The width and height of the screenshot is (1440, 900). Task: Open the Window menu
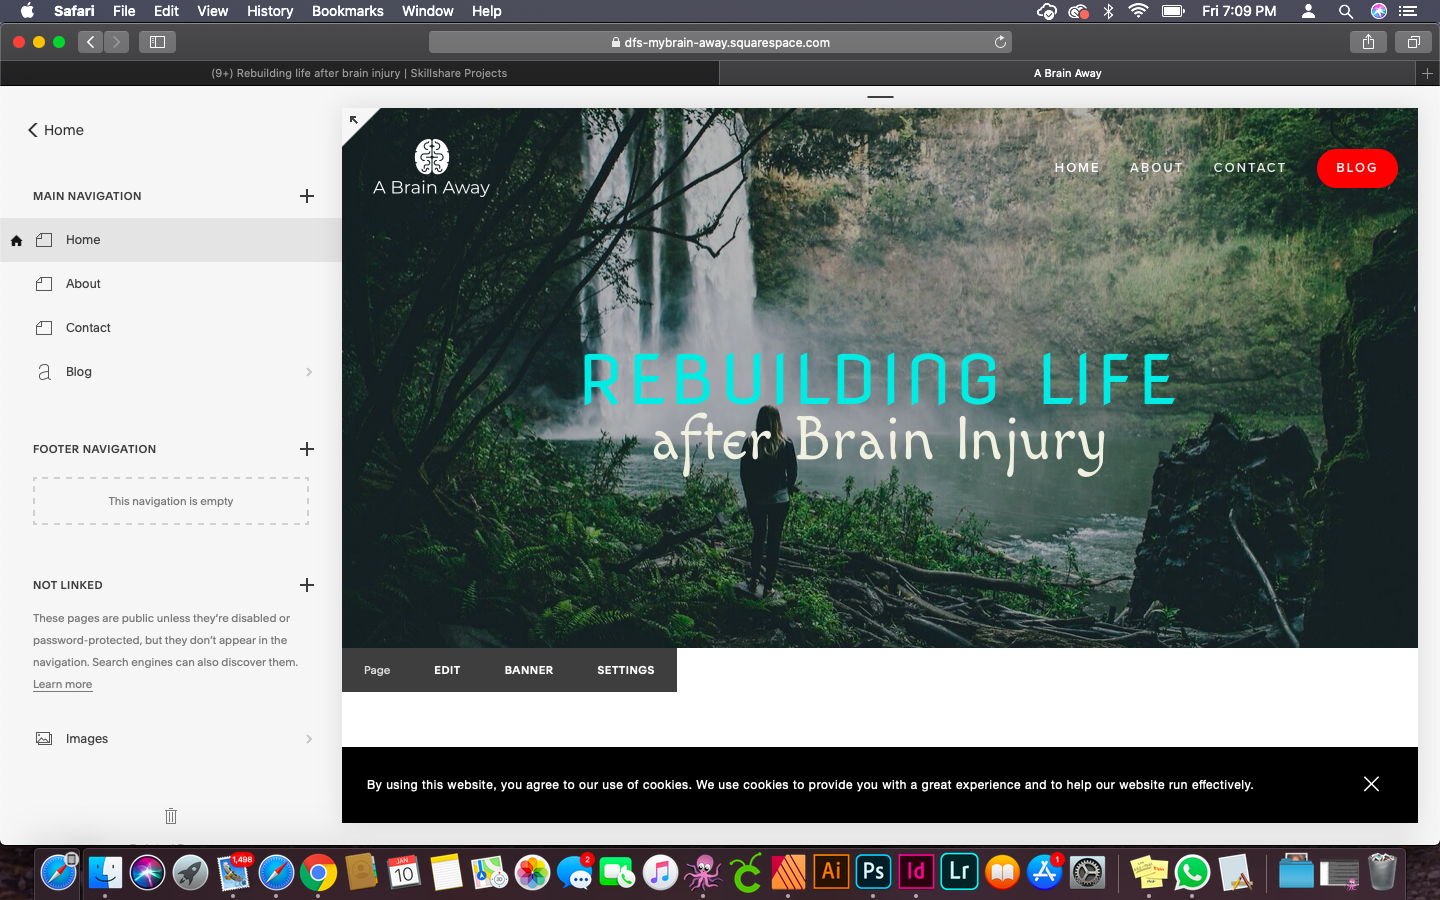[428, 11]
